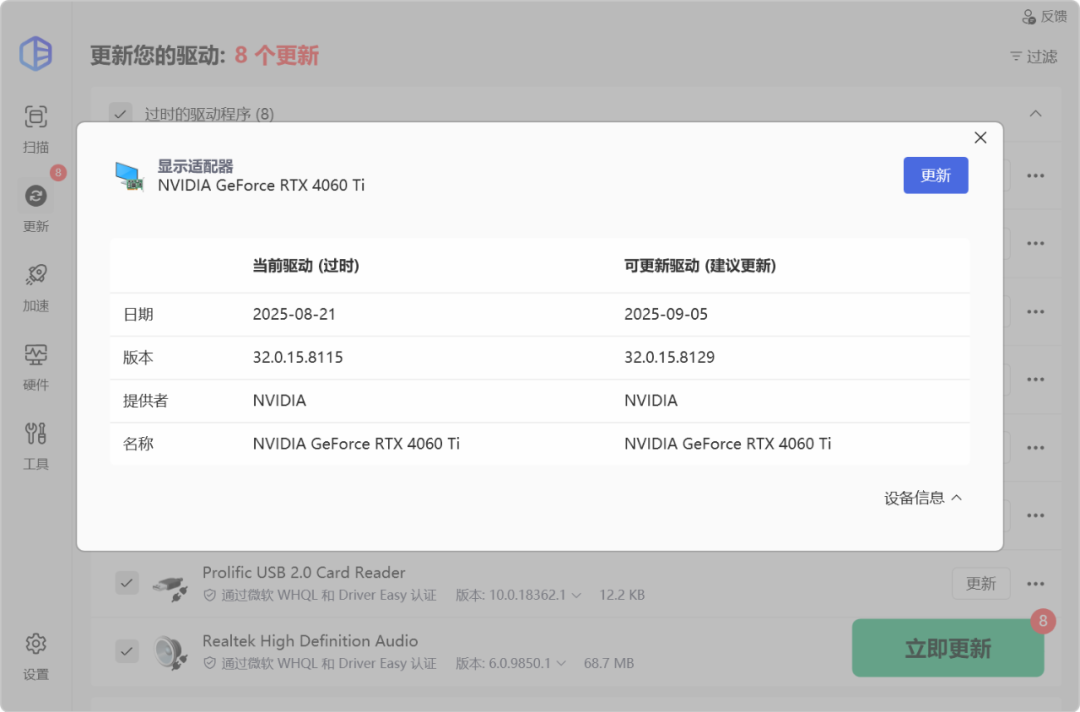Click Update (更新) button for Prolific USB Card Reader
This screenshot has width=1080, height=712.
click(981, 583)
